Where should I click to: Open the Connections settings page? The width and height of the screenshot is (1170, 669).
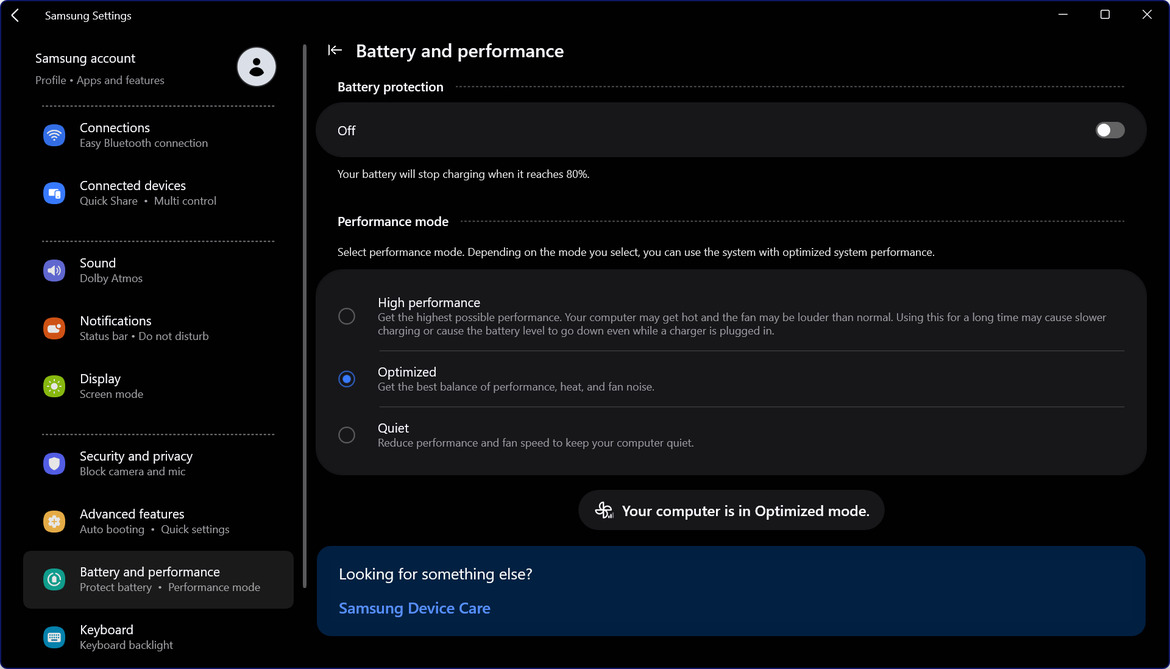(x=158, y=135)
